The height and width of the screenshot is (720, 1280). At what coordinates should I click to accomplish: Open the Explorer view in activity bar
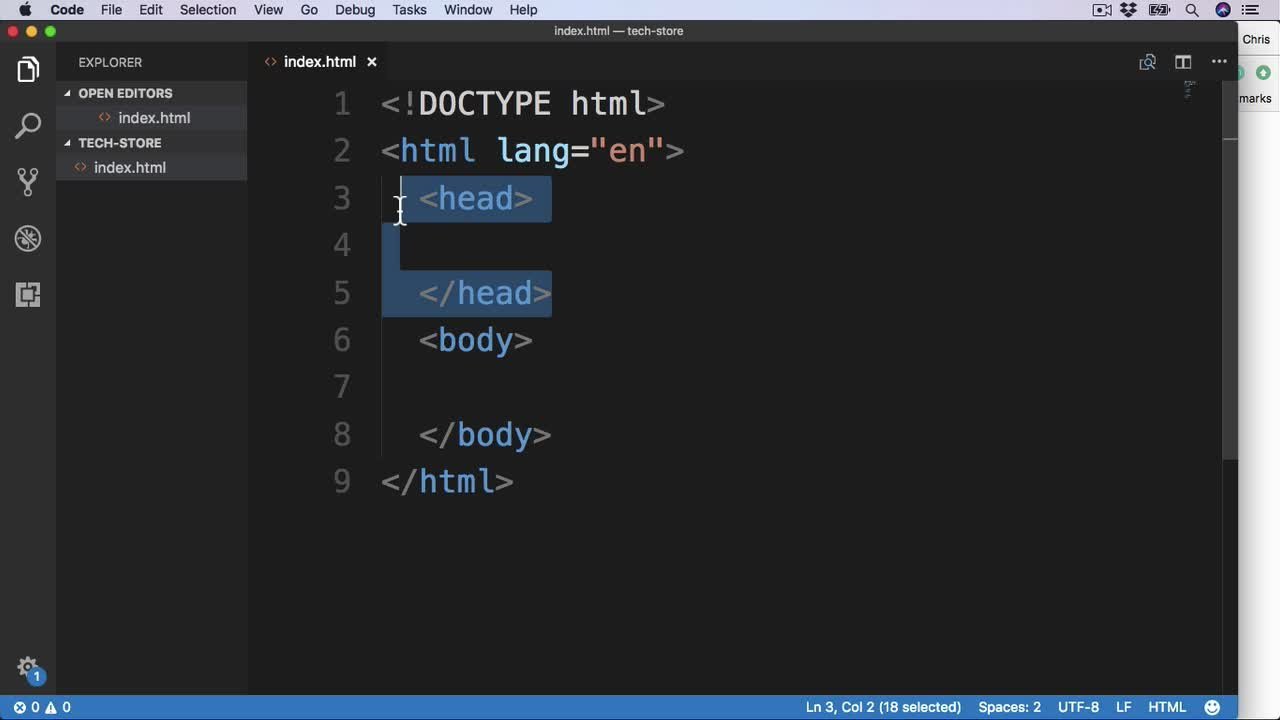pyautogui.click(x=28, y=70)
